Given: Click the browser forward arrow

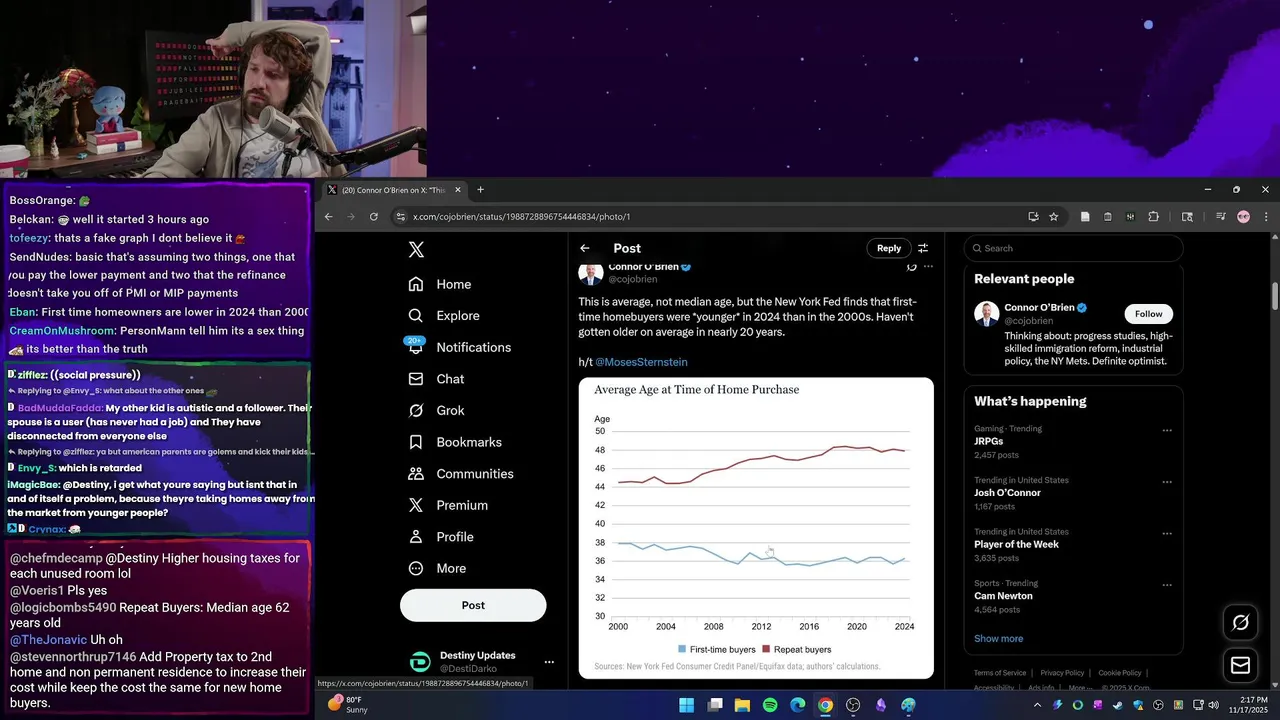Looking at the screenshot, I should (351, 216).
